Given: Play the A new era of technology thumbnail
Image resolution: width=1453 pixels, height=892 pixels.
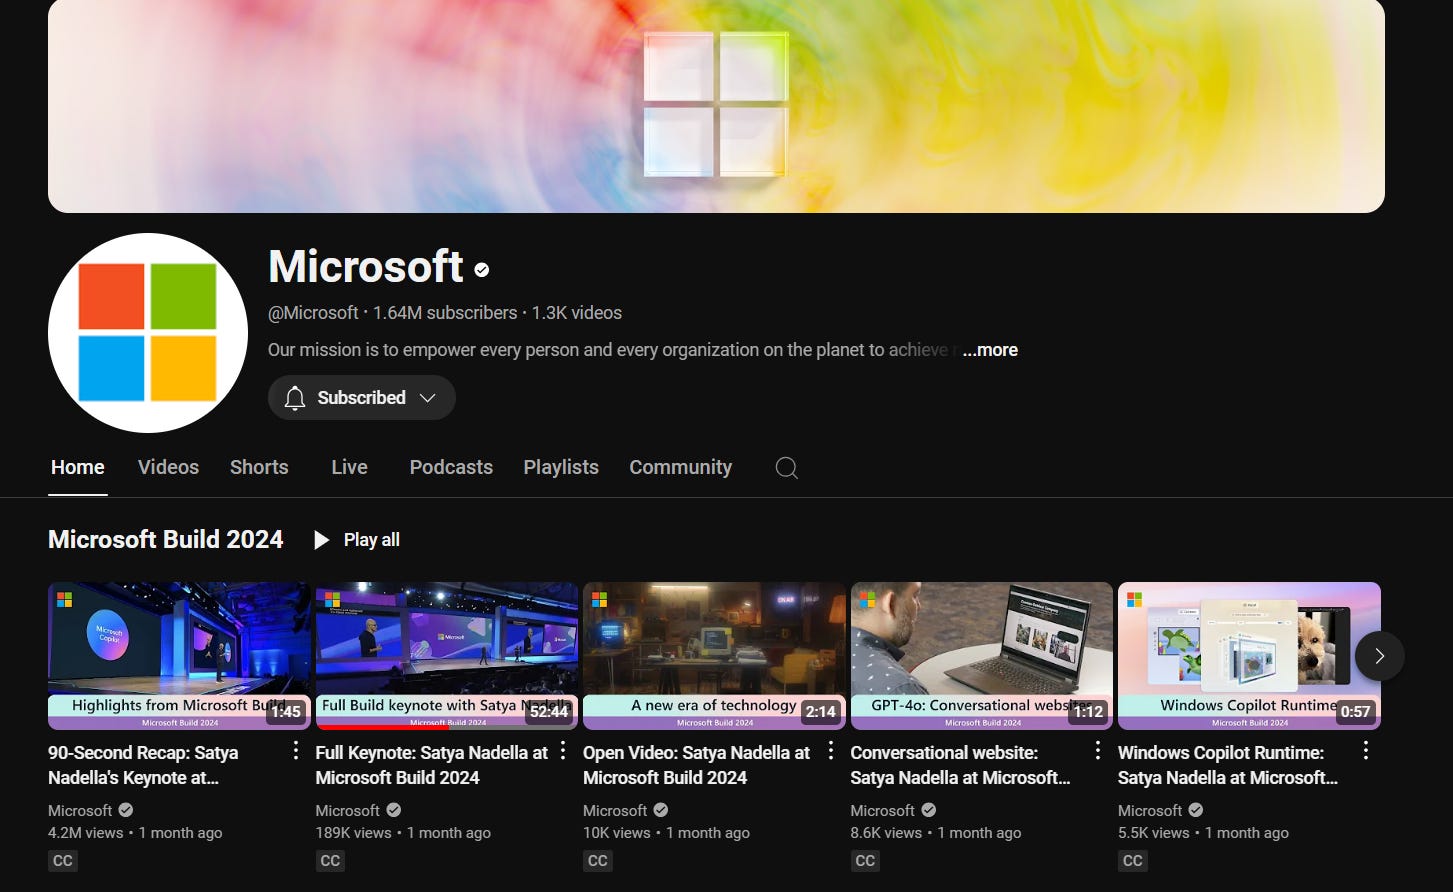Looking at the screenshot, I should click(714, 656).
